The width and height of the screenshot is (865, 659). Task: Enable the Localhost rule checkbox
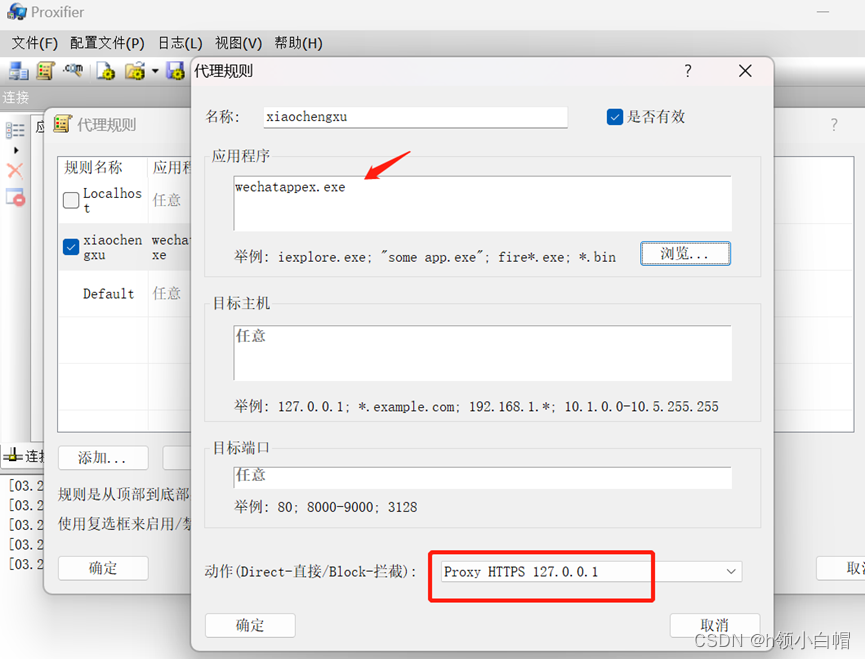coord(71,200)
